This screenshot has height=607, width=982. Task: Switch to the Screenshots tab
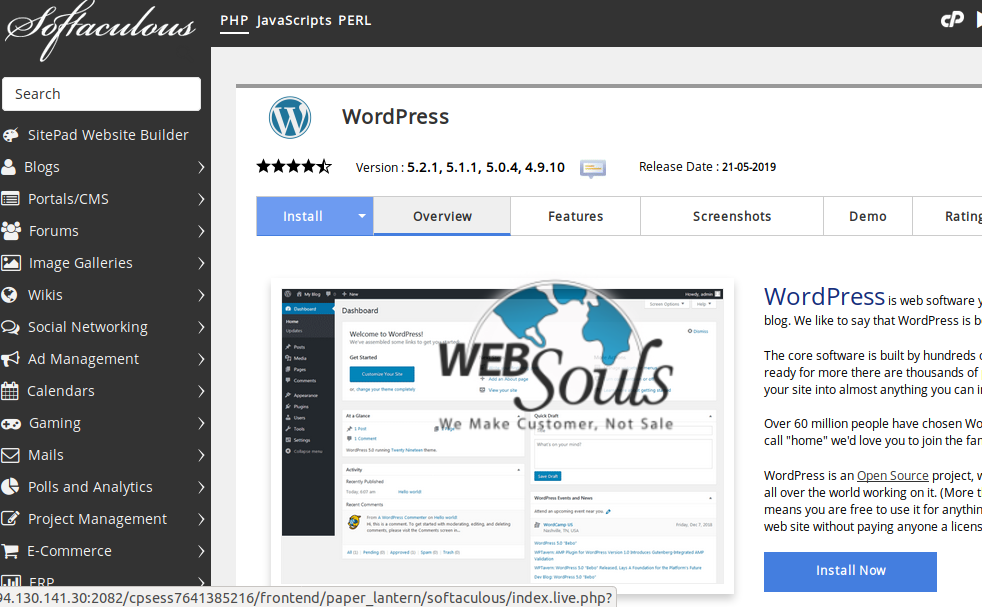tap(731, 216)
